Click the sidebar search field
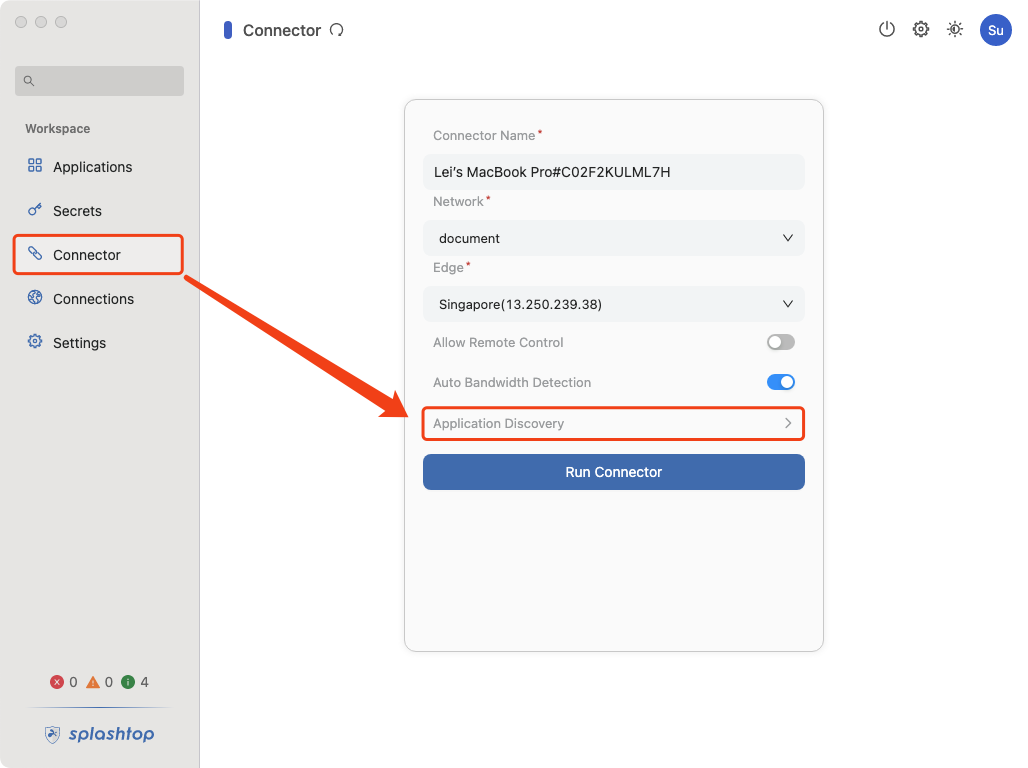 coord(100,81)
